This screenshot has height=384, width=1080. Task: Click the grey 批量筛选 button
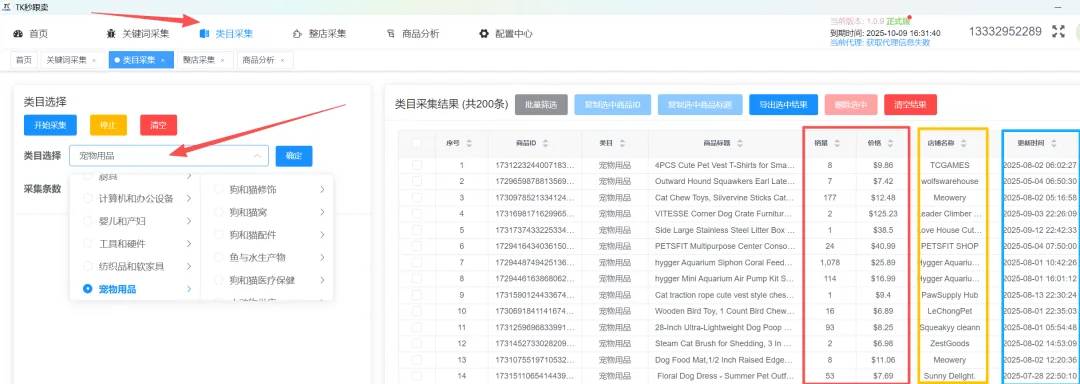[541, 105]
